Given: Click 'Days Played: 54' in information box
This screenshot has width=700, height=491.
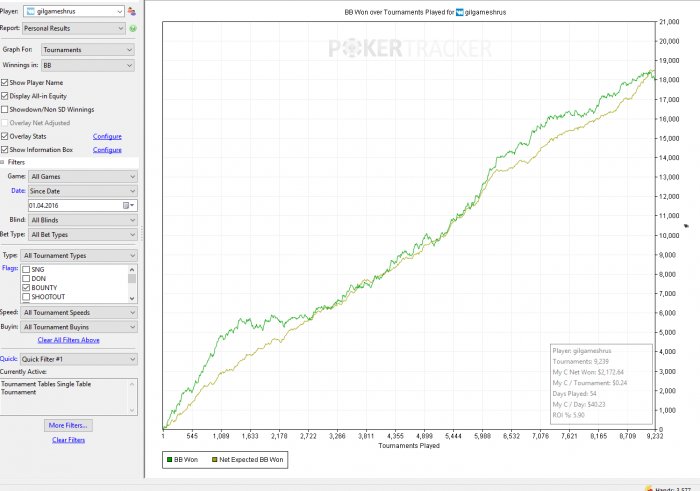Looking at the screenshot, I should (x=575, y=394).
